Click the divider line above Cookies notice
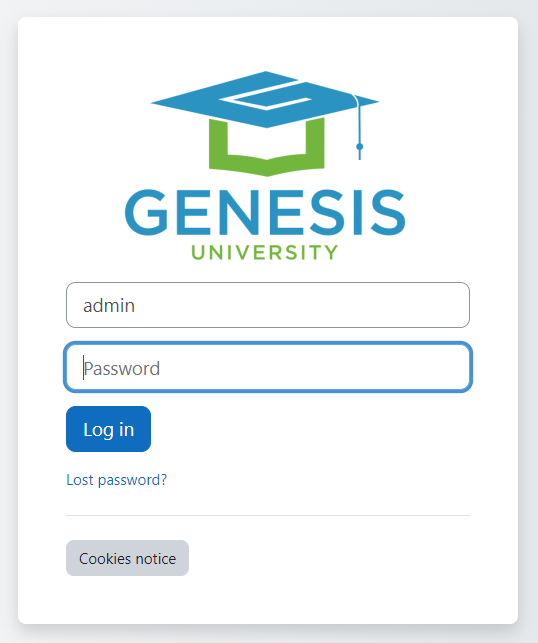The image size is (538, 643). [x=268, y=515]
